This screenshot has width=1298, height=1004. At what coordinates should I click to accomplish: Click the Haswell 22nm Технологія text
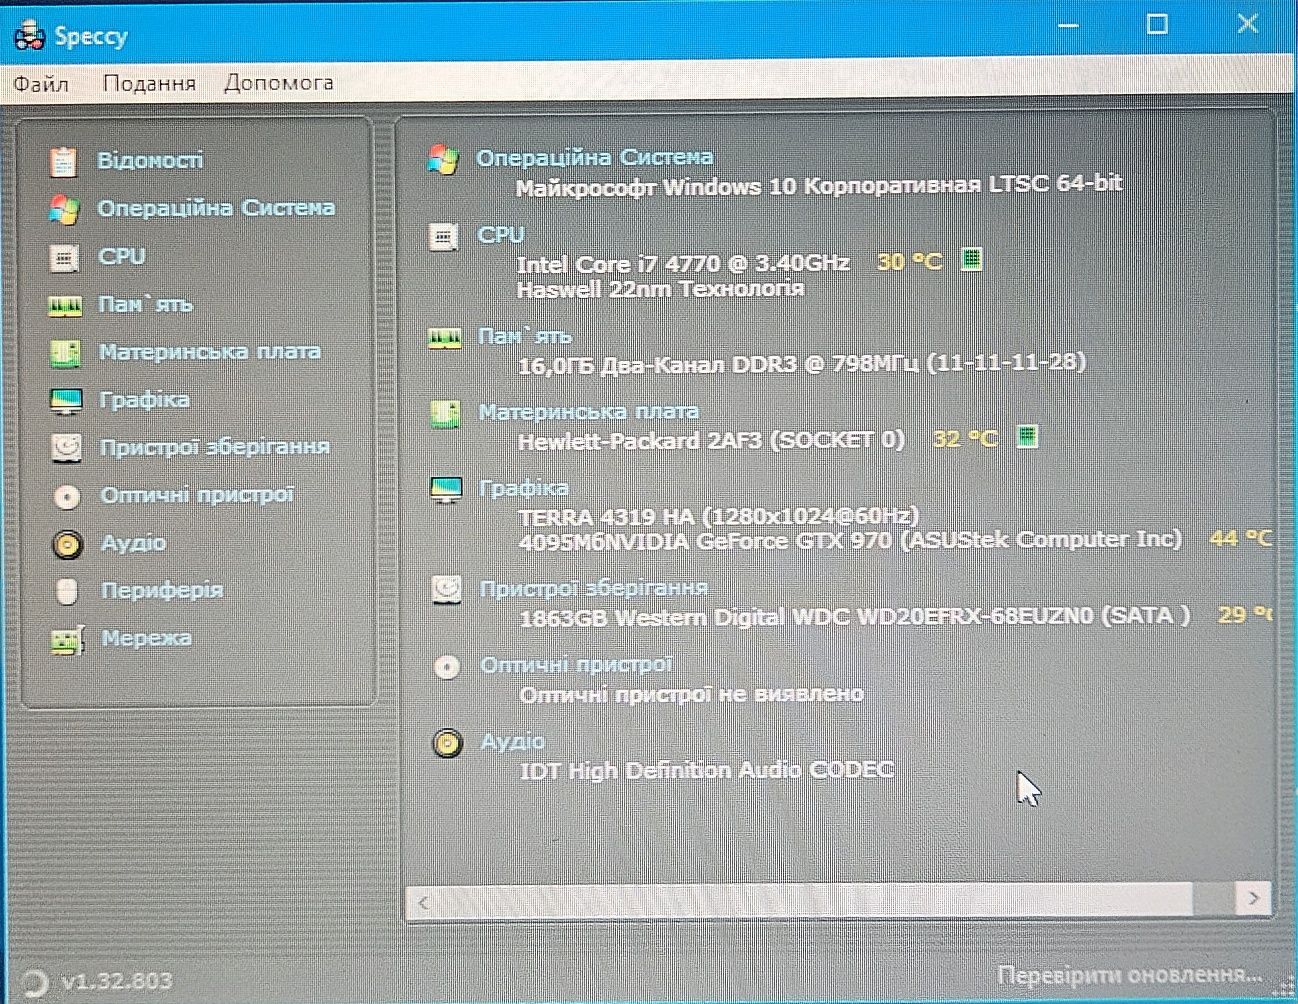tap(660, 289)
